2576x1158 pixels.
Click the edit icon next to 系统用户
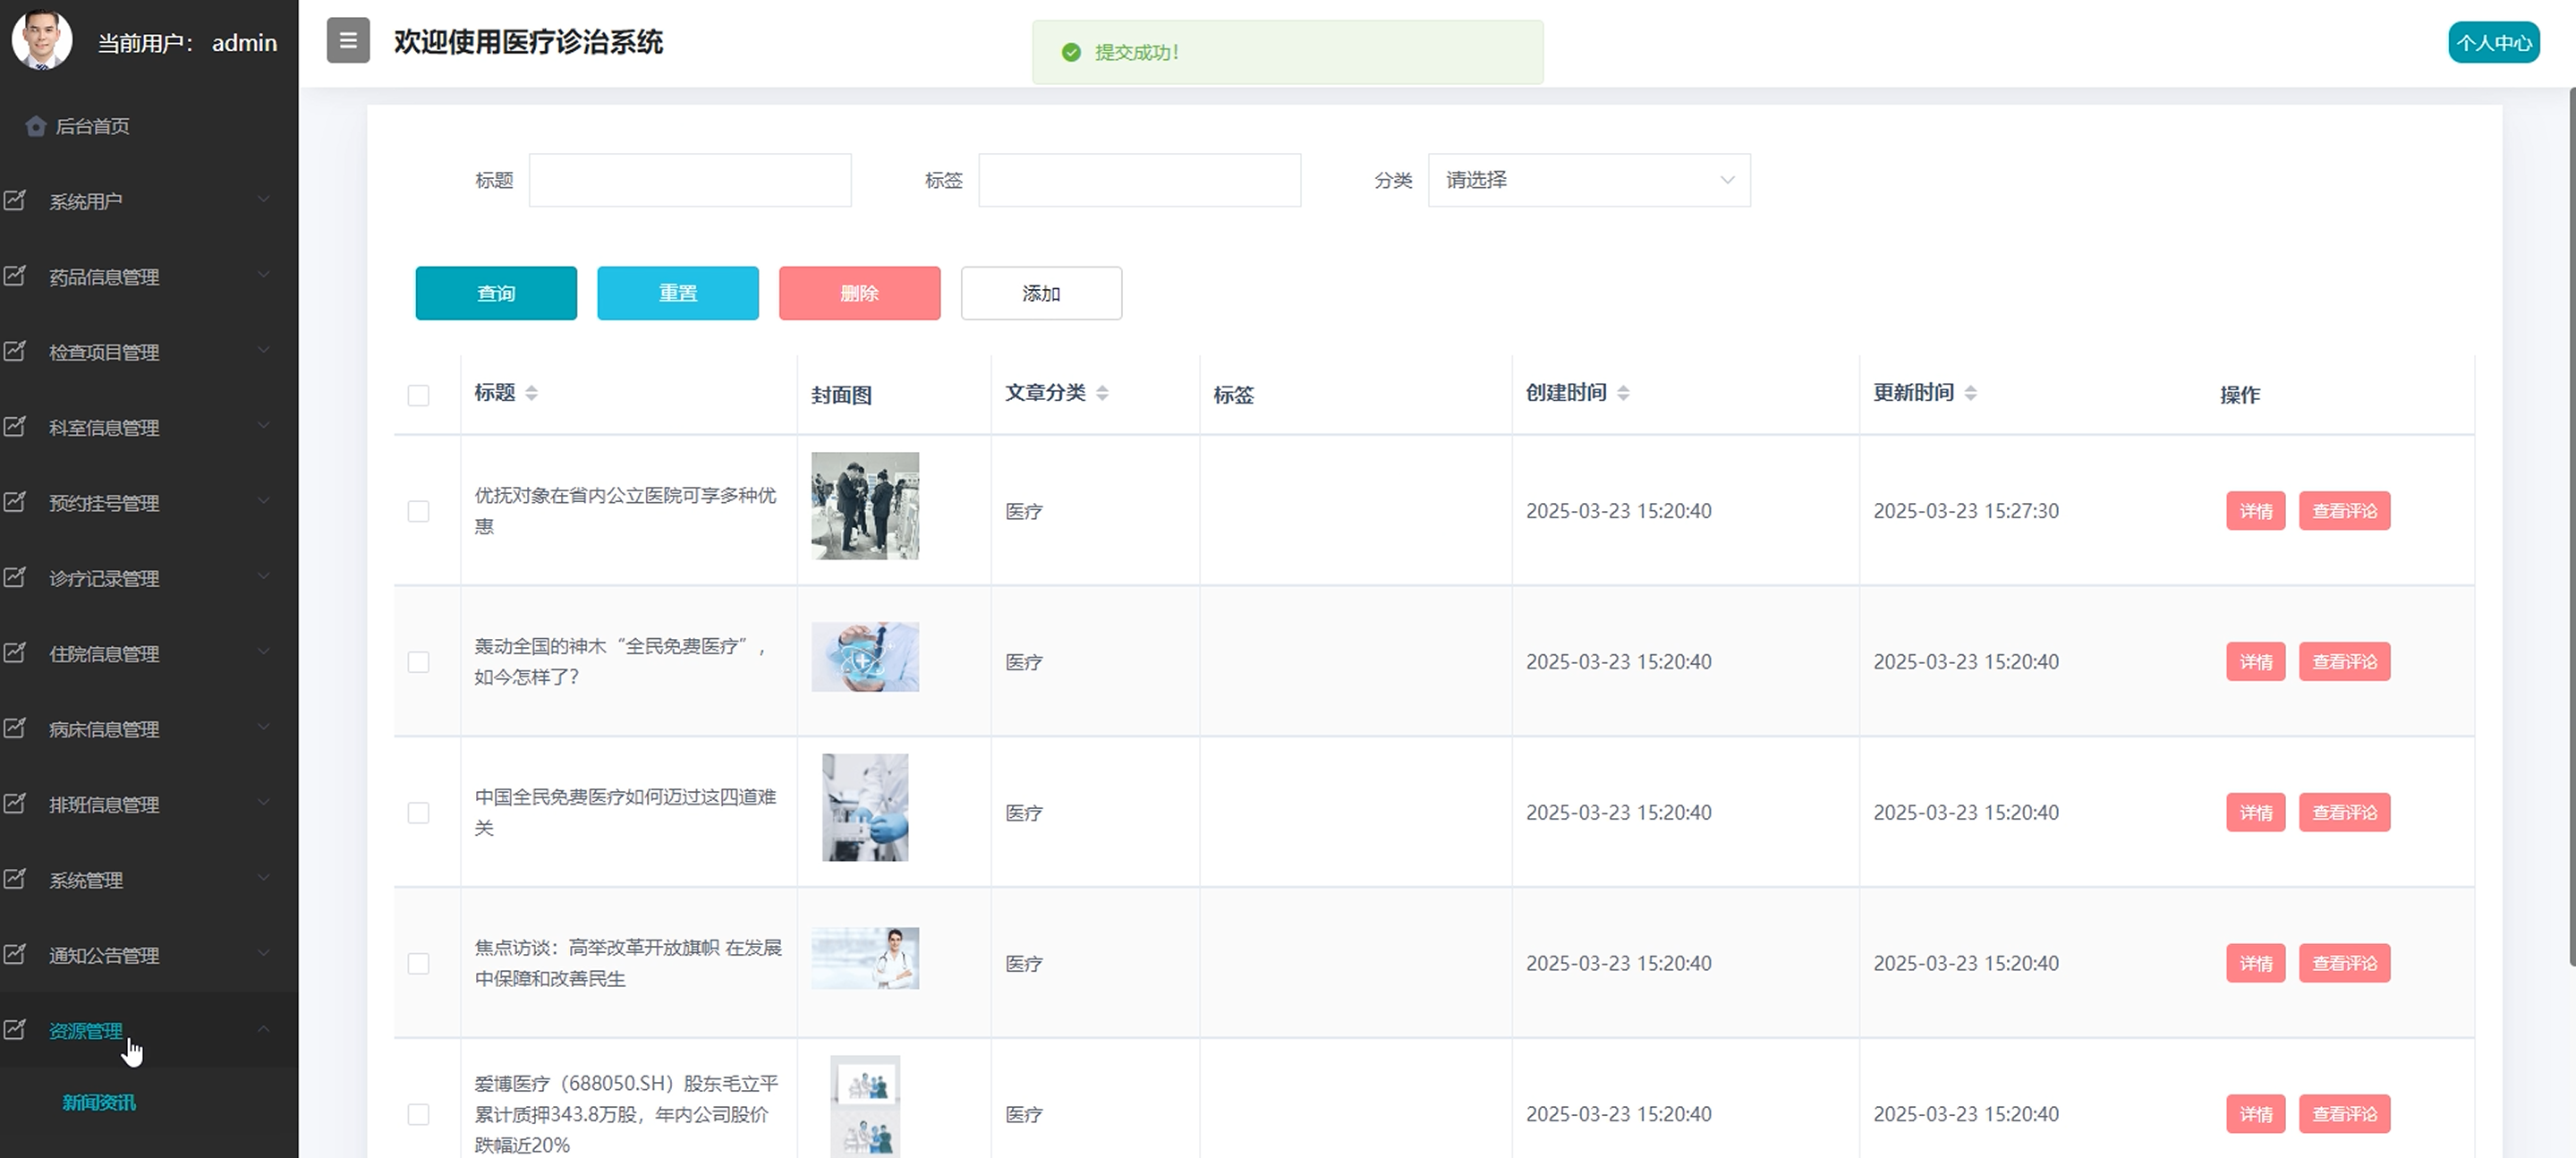pyautogui.click(x=15, y=200)
